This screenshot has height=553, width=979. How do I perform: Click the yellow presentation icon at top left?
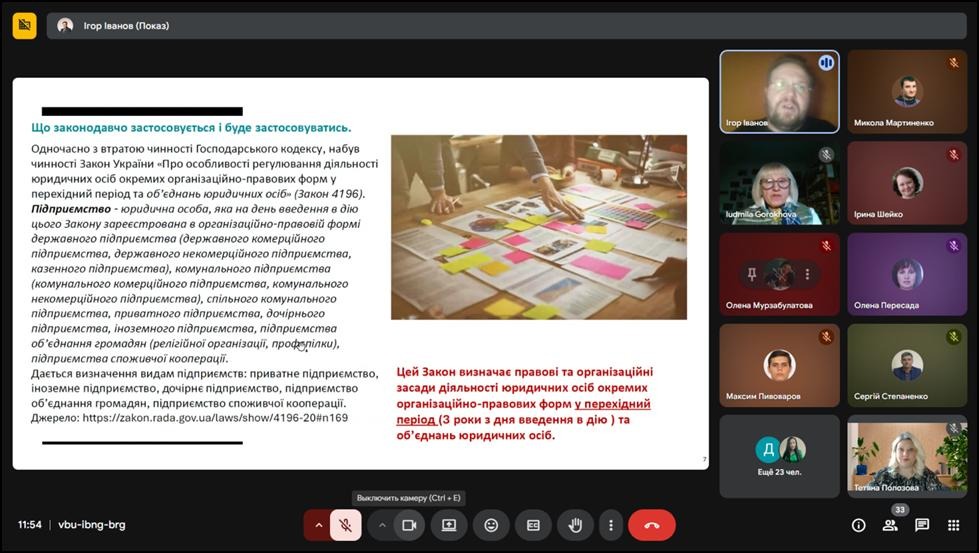click(24, 25)
